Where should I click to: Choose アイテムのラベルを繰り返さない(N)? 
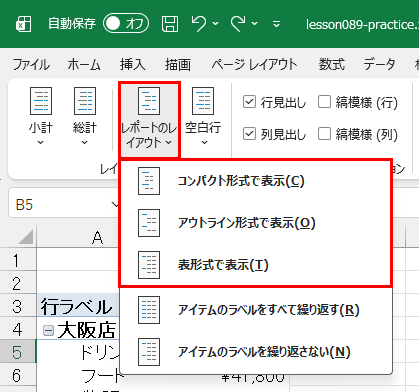tap(256, 352)
